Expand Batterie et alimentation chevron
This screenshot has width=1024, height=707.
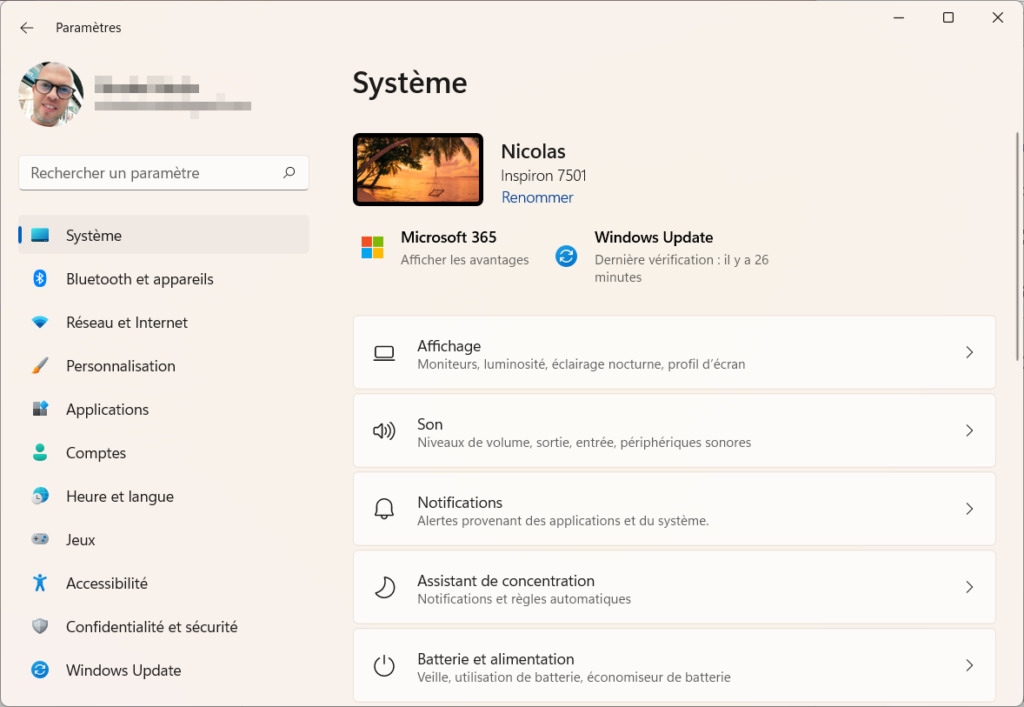[969, 665]
